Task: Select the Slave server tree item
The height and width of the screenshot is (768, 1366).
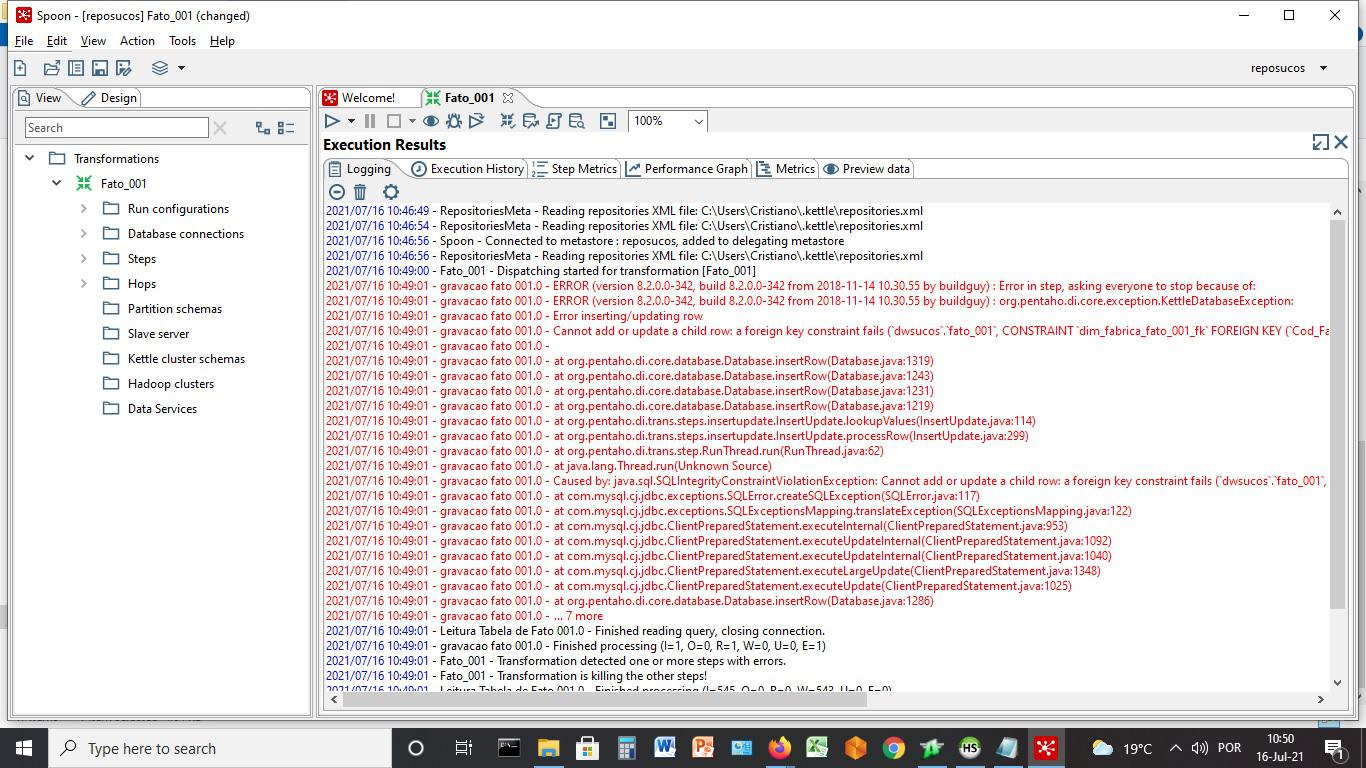Action: (x=158, y=334)
